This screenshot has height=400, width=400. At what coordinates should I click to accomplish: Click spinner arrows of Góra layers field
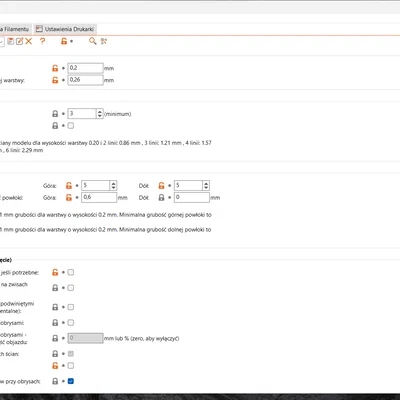[x=113, y=186]
